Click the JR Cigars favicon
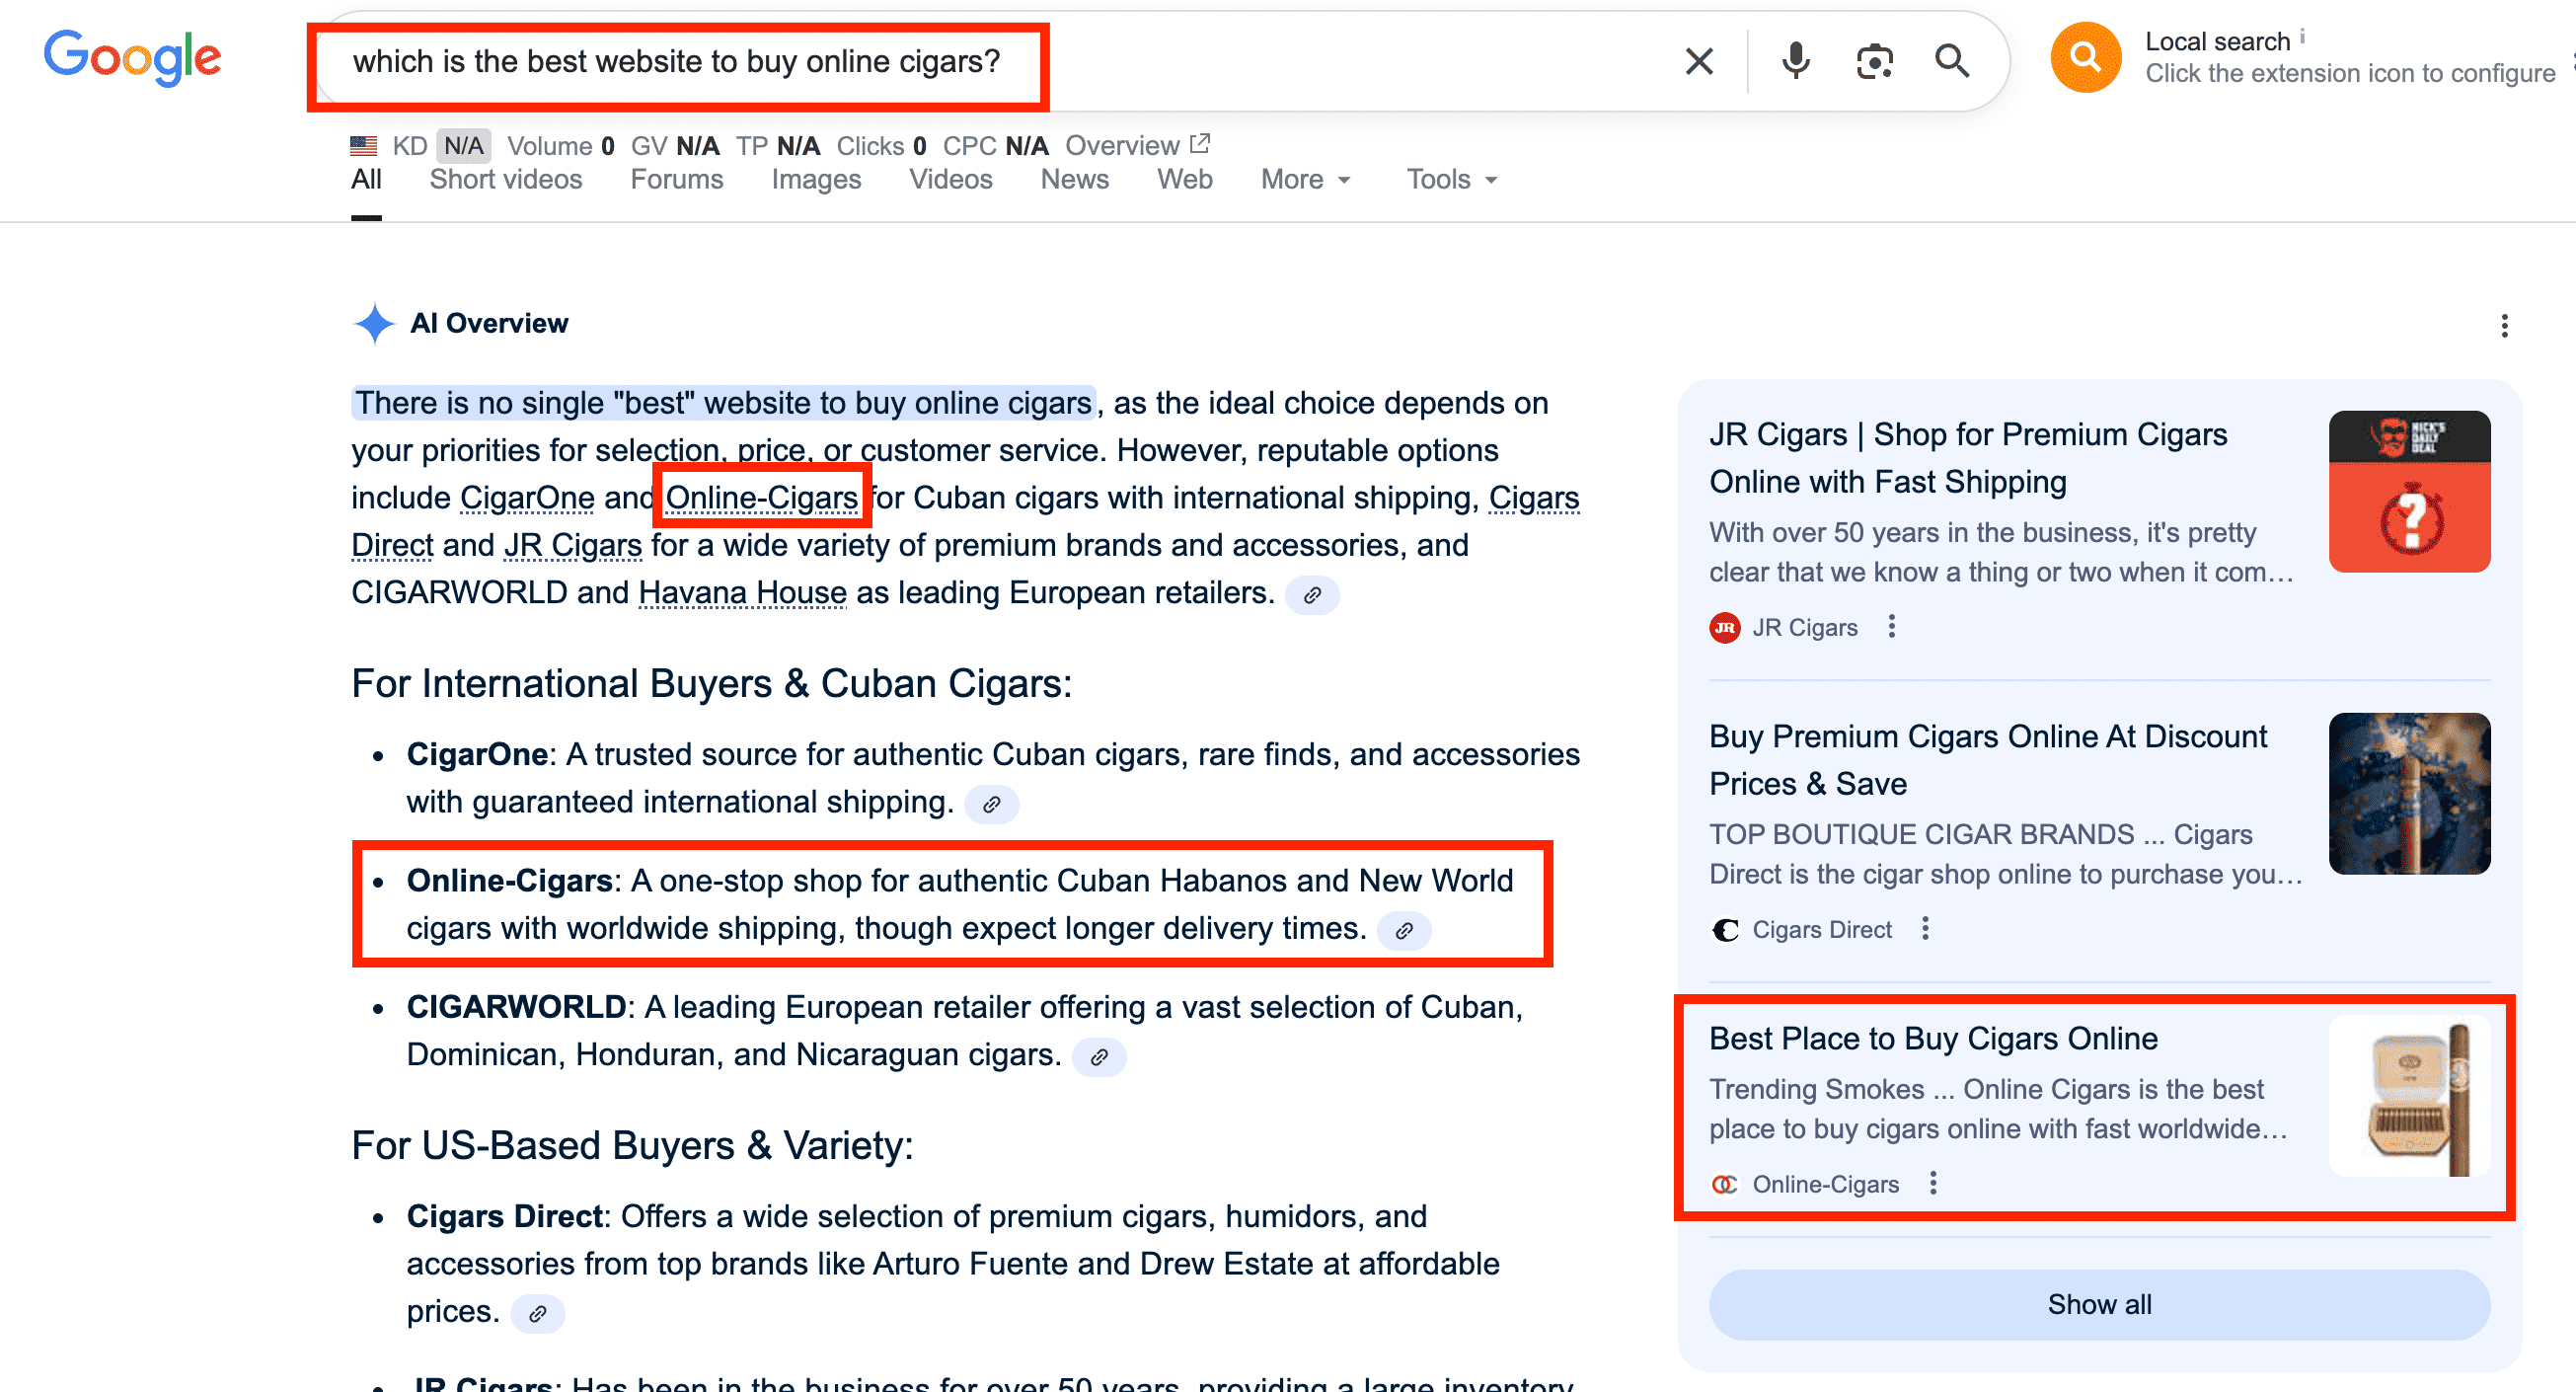2576x1392 pixels. [x=1725, y=628]
